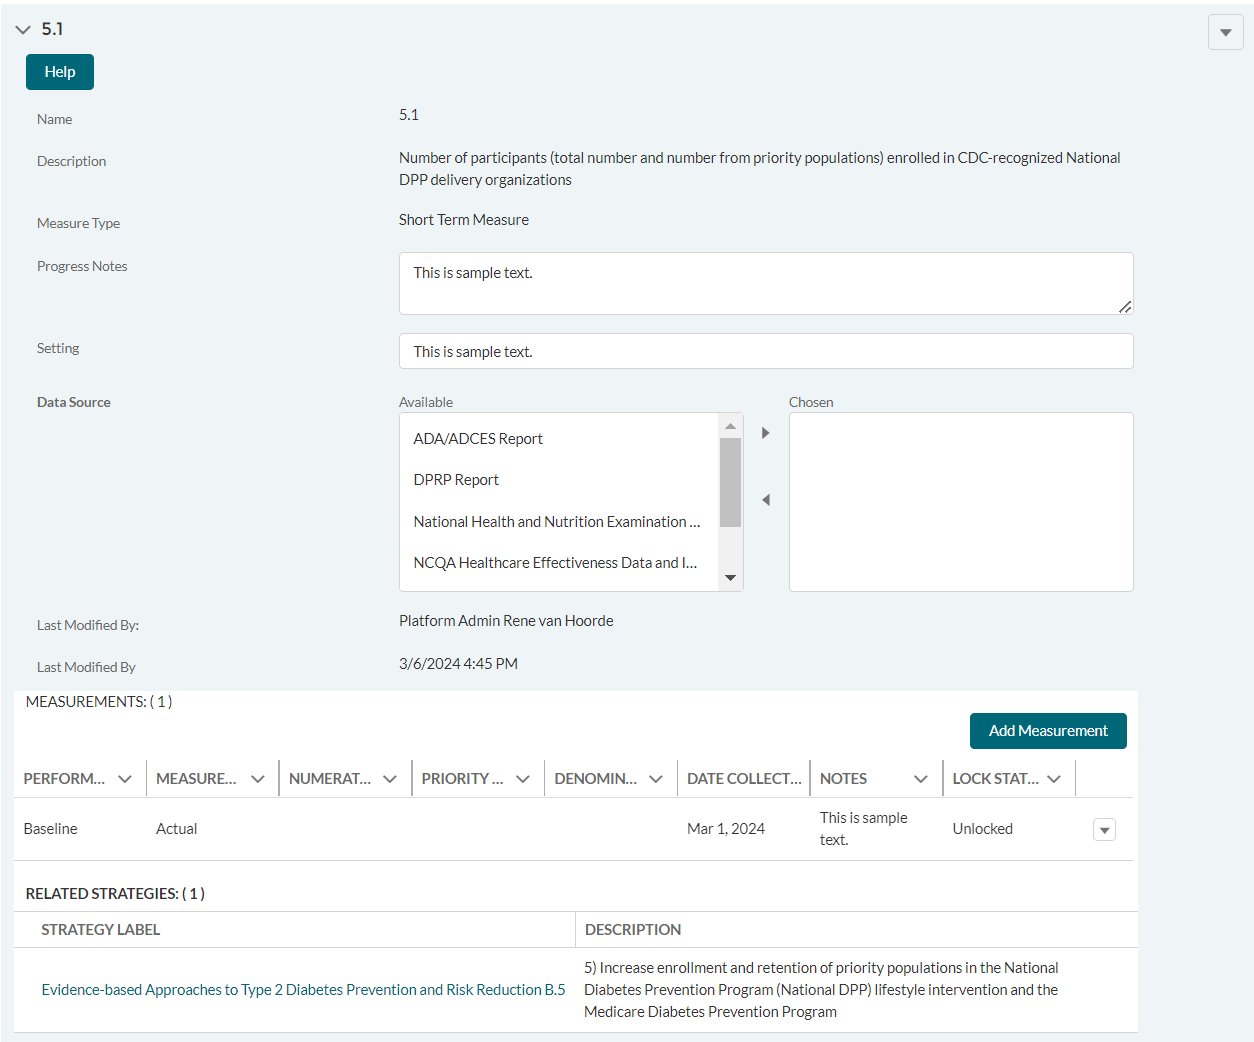Image resolution: width=1254 pixels, height=1042 pixels.
Task: Click the Setting input field
Action: click(765, 351)
